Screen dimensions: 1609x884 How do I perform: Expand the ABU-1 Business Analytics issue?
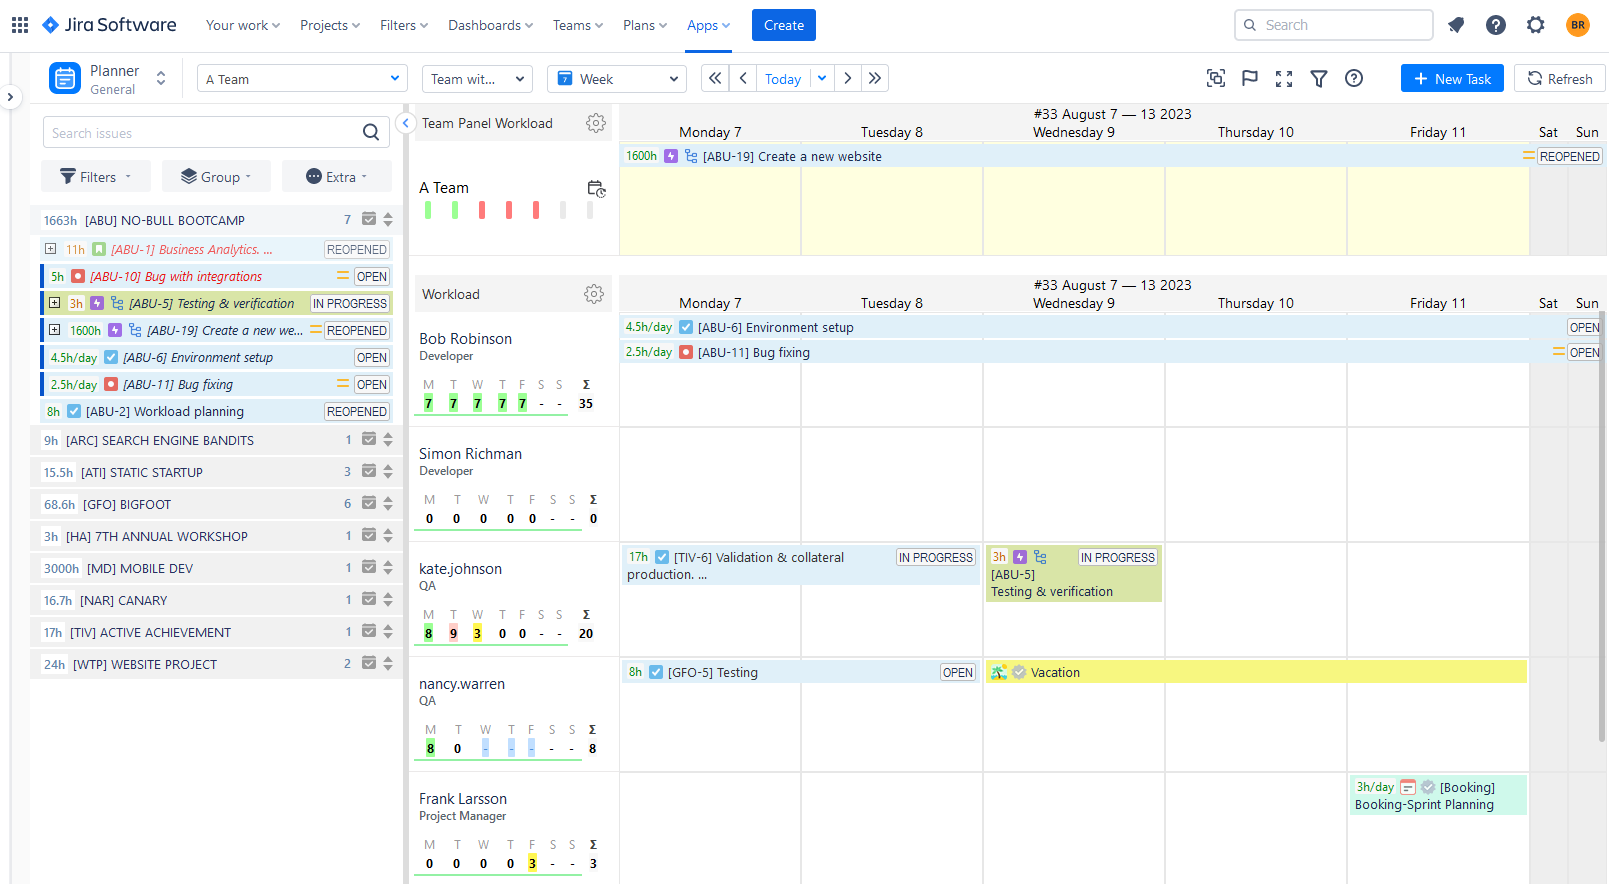50,249
